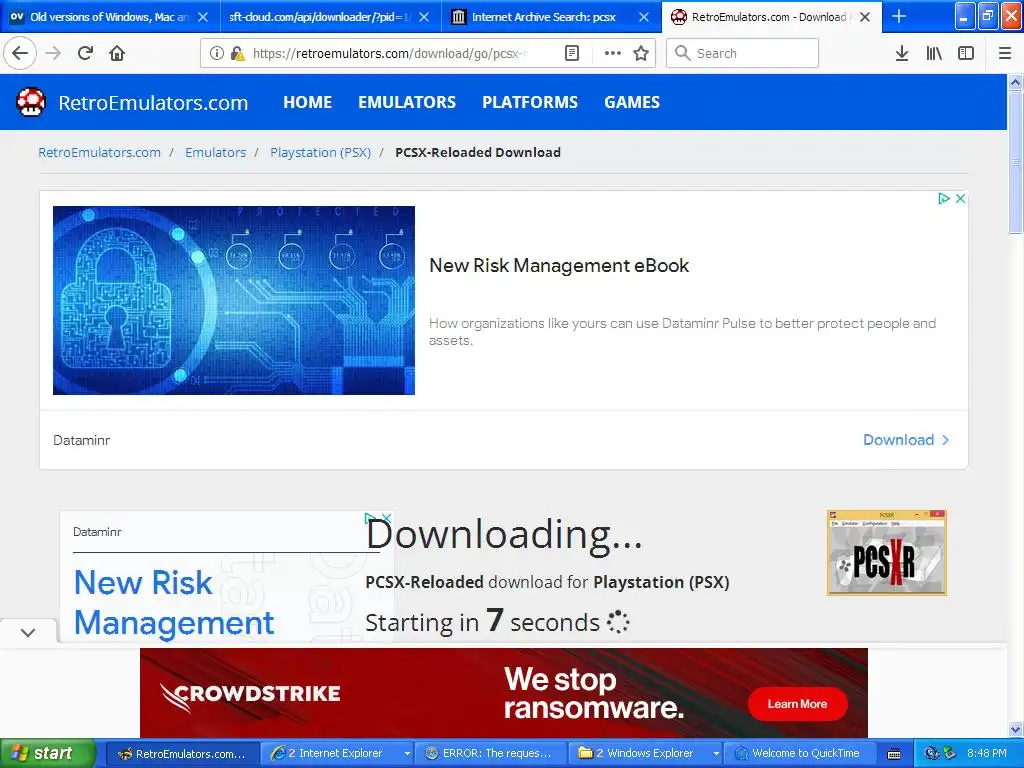Click RetroEmulators.com site title
The height and width of the screenshot is (768, 1024).
(x=153, y=103)
